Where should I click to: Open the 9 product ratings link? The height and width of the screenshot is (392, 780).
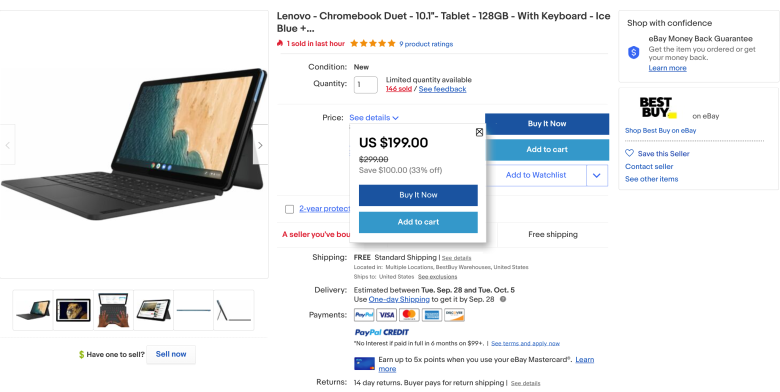(426, 44)
